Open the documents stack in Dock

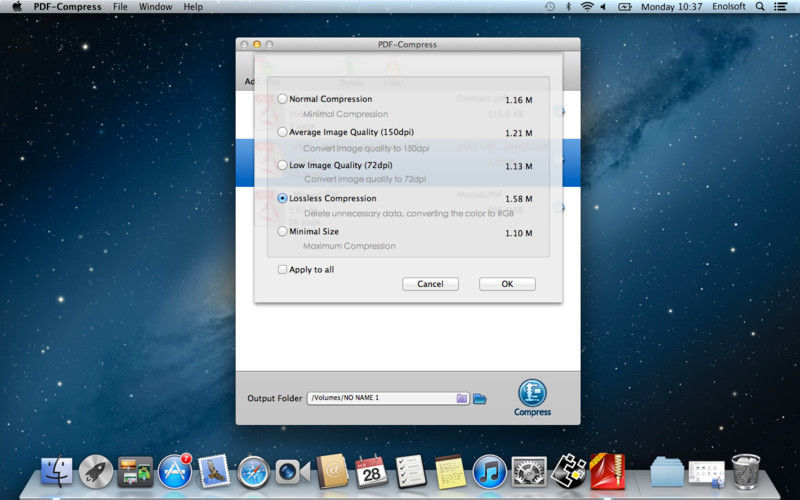point(707,473)
